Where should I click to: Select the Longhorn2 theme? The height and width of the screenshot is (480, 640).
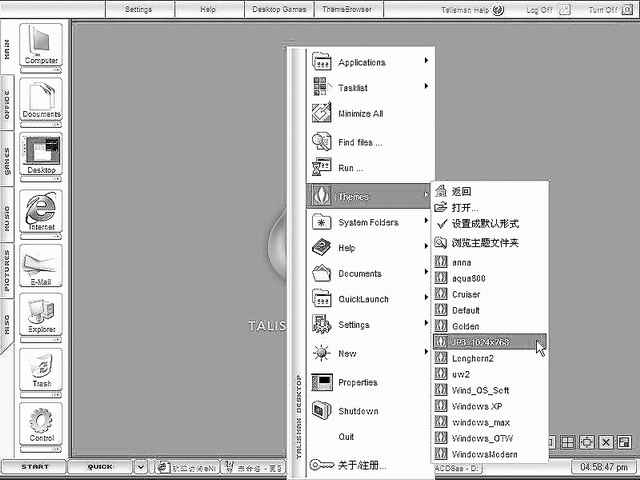pyautogui.click(x=490, y=358)
